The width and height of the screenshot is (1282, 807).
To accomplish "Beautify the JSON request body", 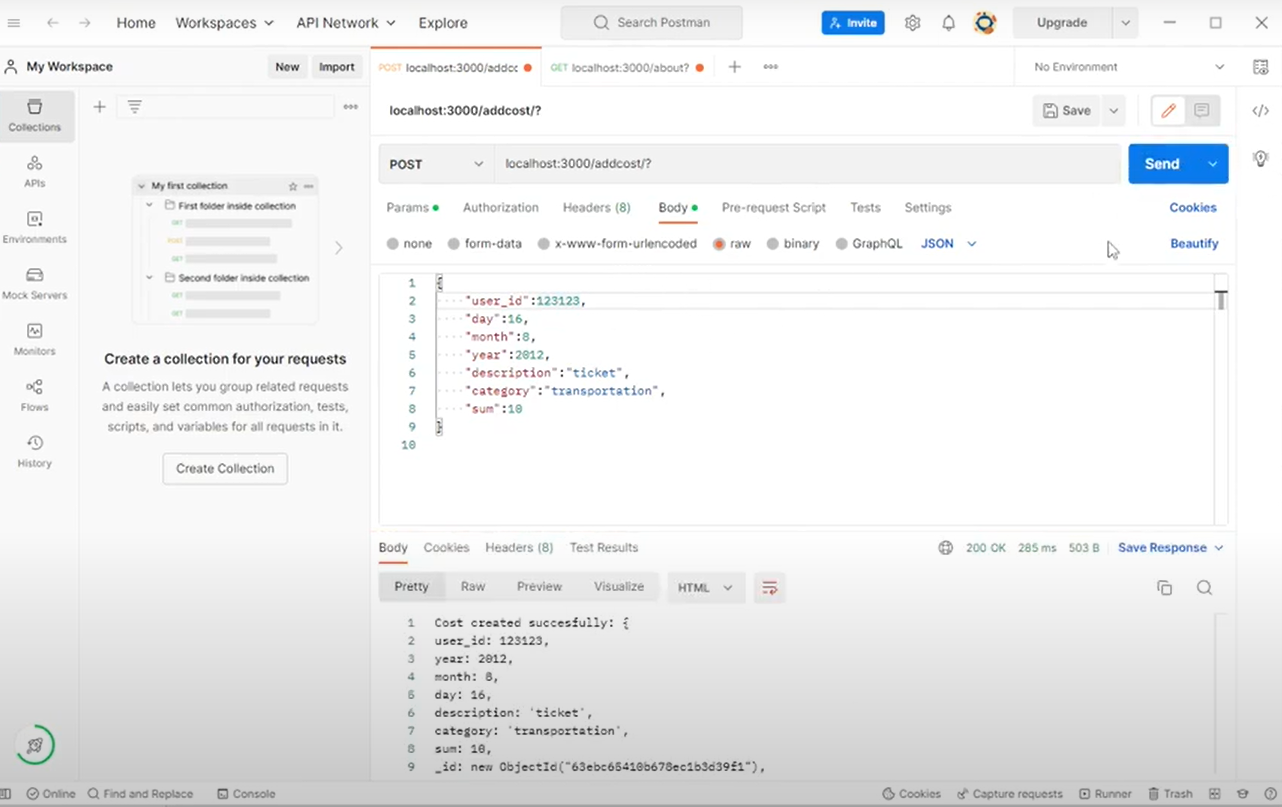I will pos(1194,243).
